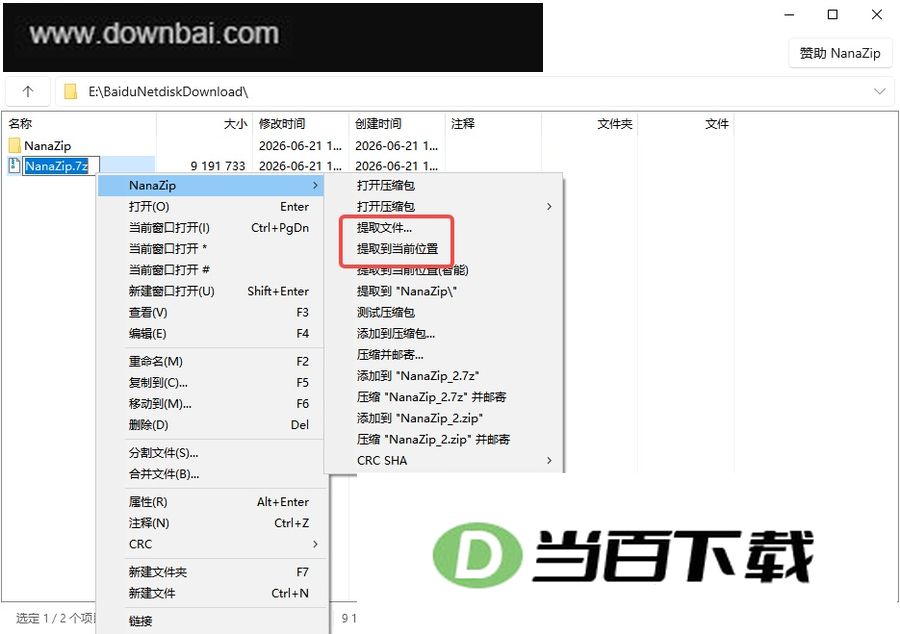Sort by the 修改时间 column header
Image resolution: width=900 pixels, height=634 pixels.
coord(301,123)
